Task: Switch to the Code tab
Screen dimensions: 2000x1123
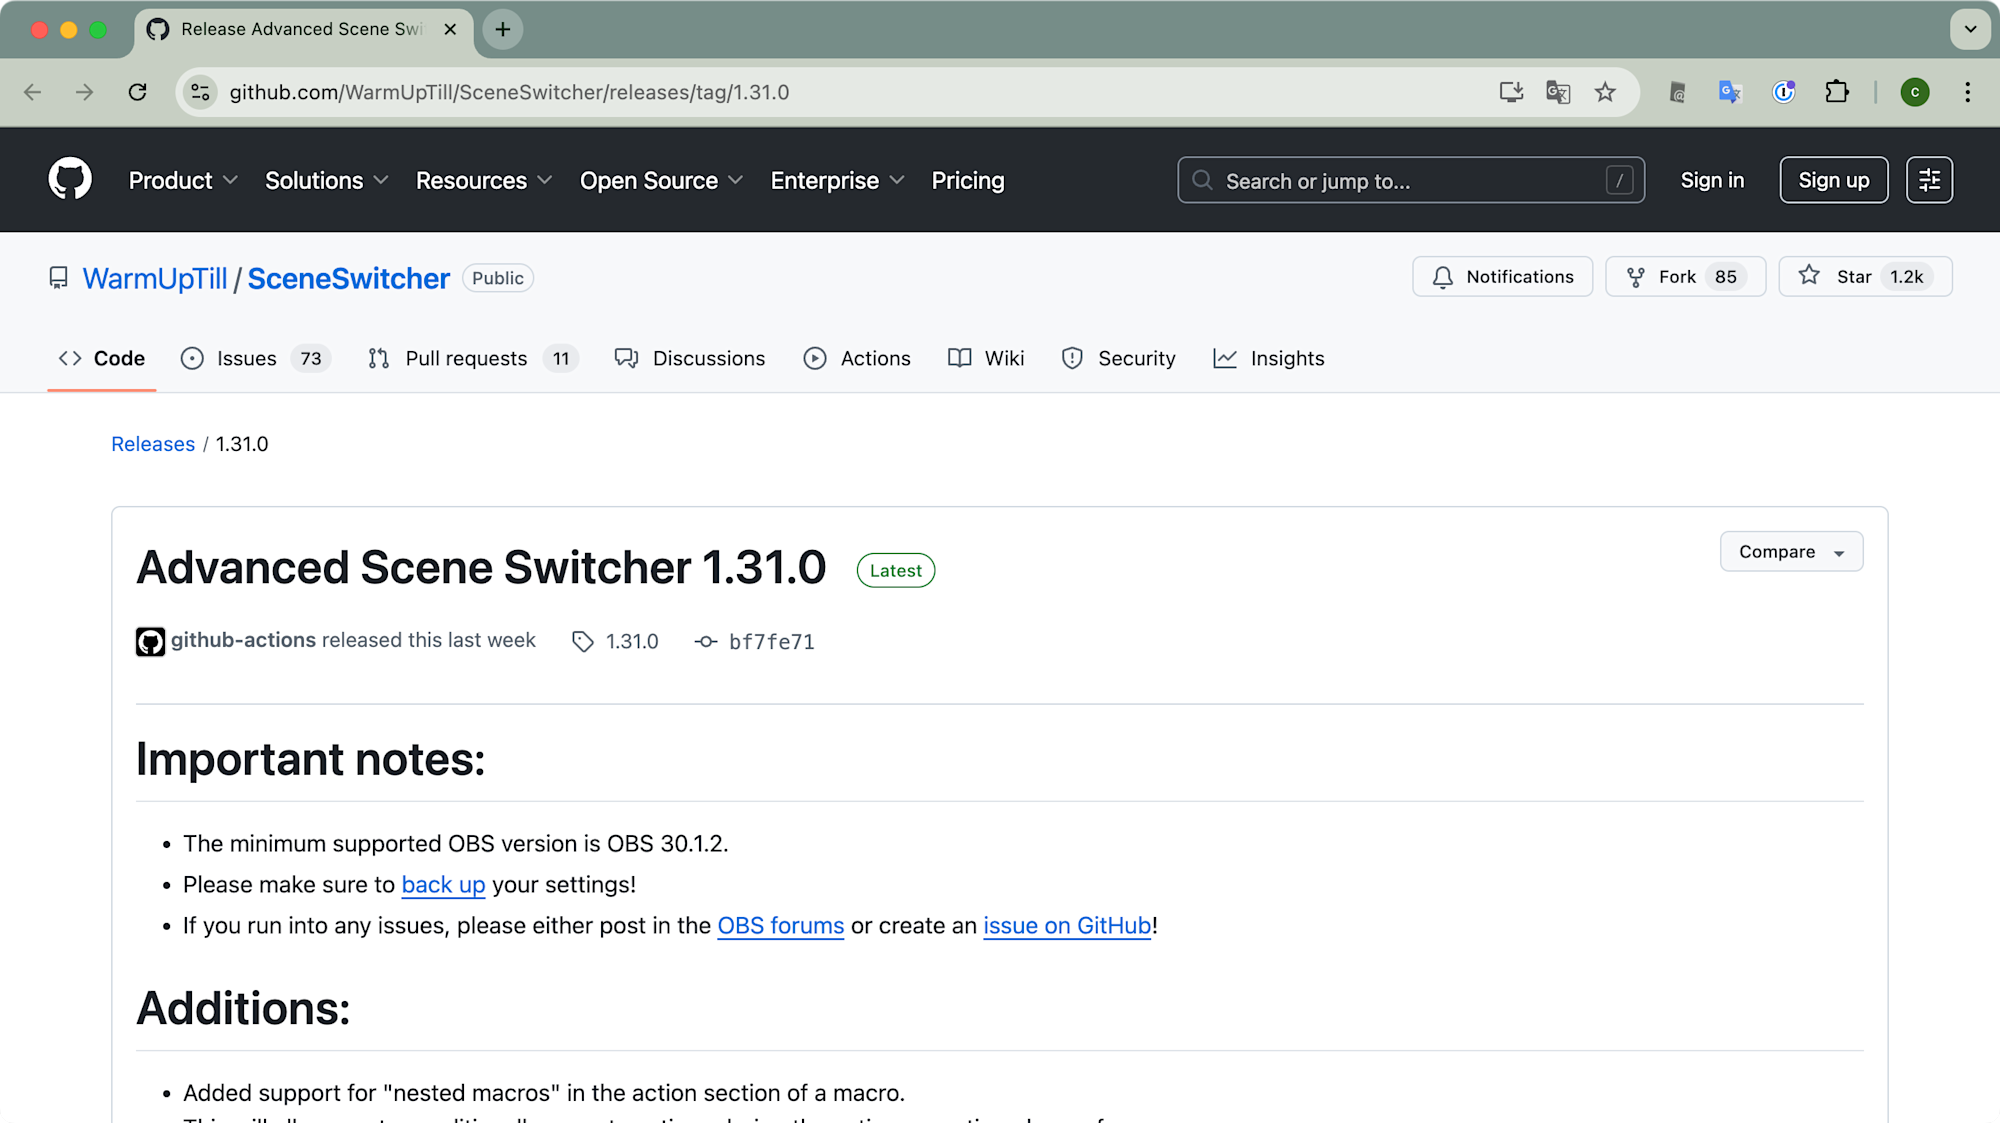Action: (102, 358)
